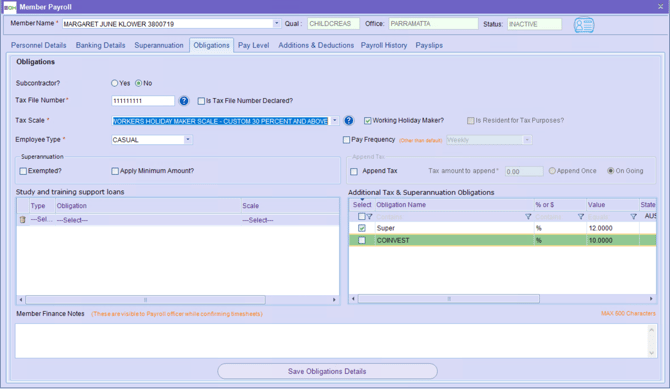Expand the Tax Scale dropdown
670x389 pixels.
tap(335, 121)
